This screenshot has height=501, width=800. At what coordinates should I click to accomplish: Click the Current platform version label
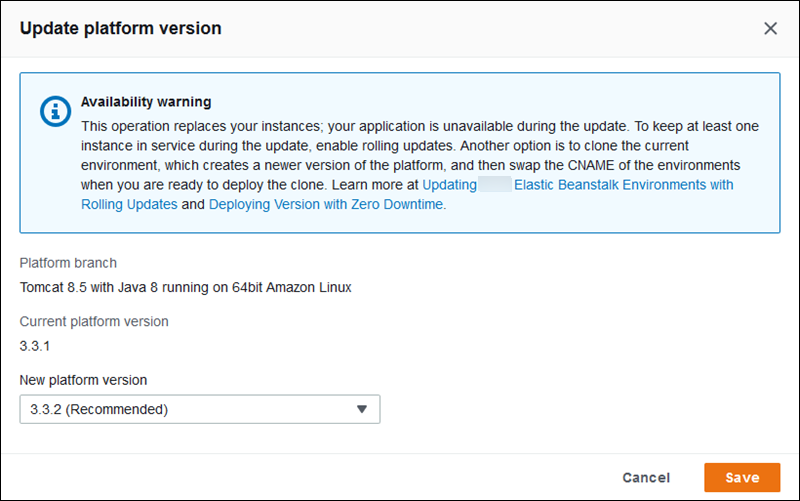pyautogui.click(x=94, y=322)
